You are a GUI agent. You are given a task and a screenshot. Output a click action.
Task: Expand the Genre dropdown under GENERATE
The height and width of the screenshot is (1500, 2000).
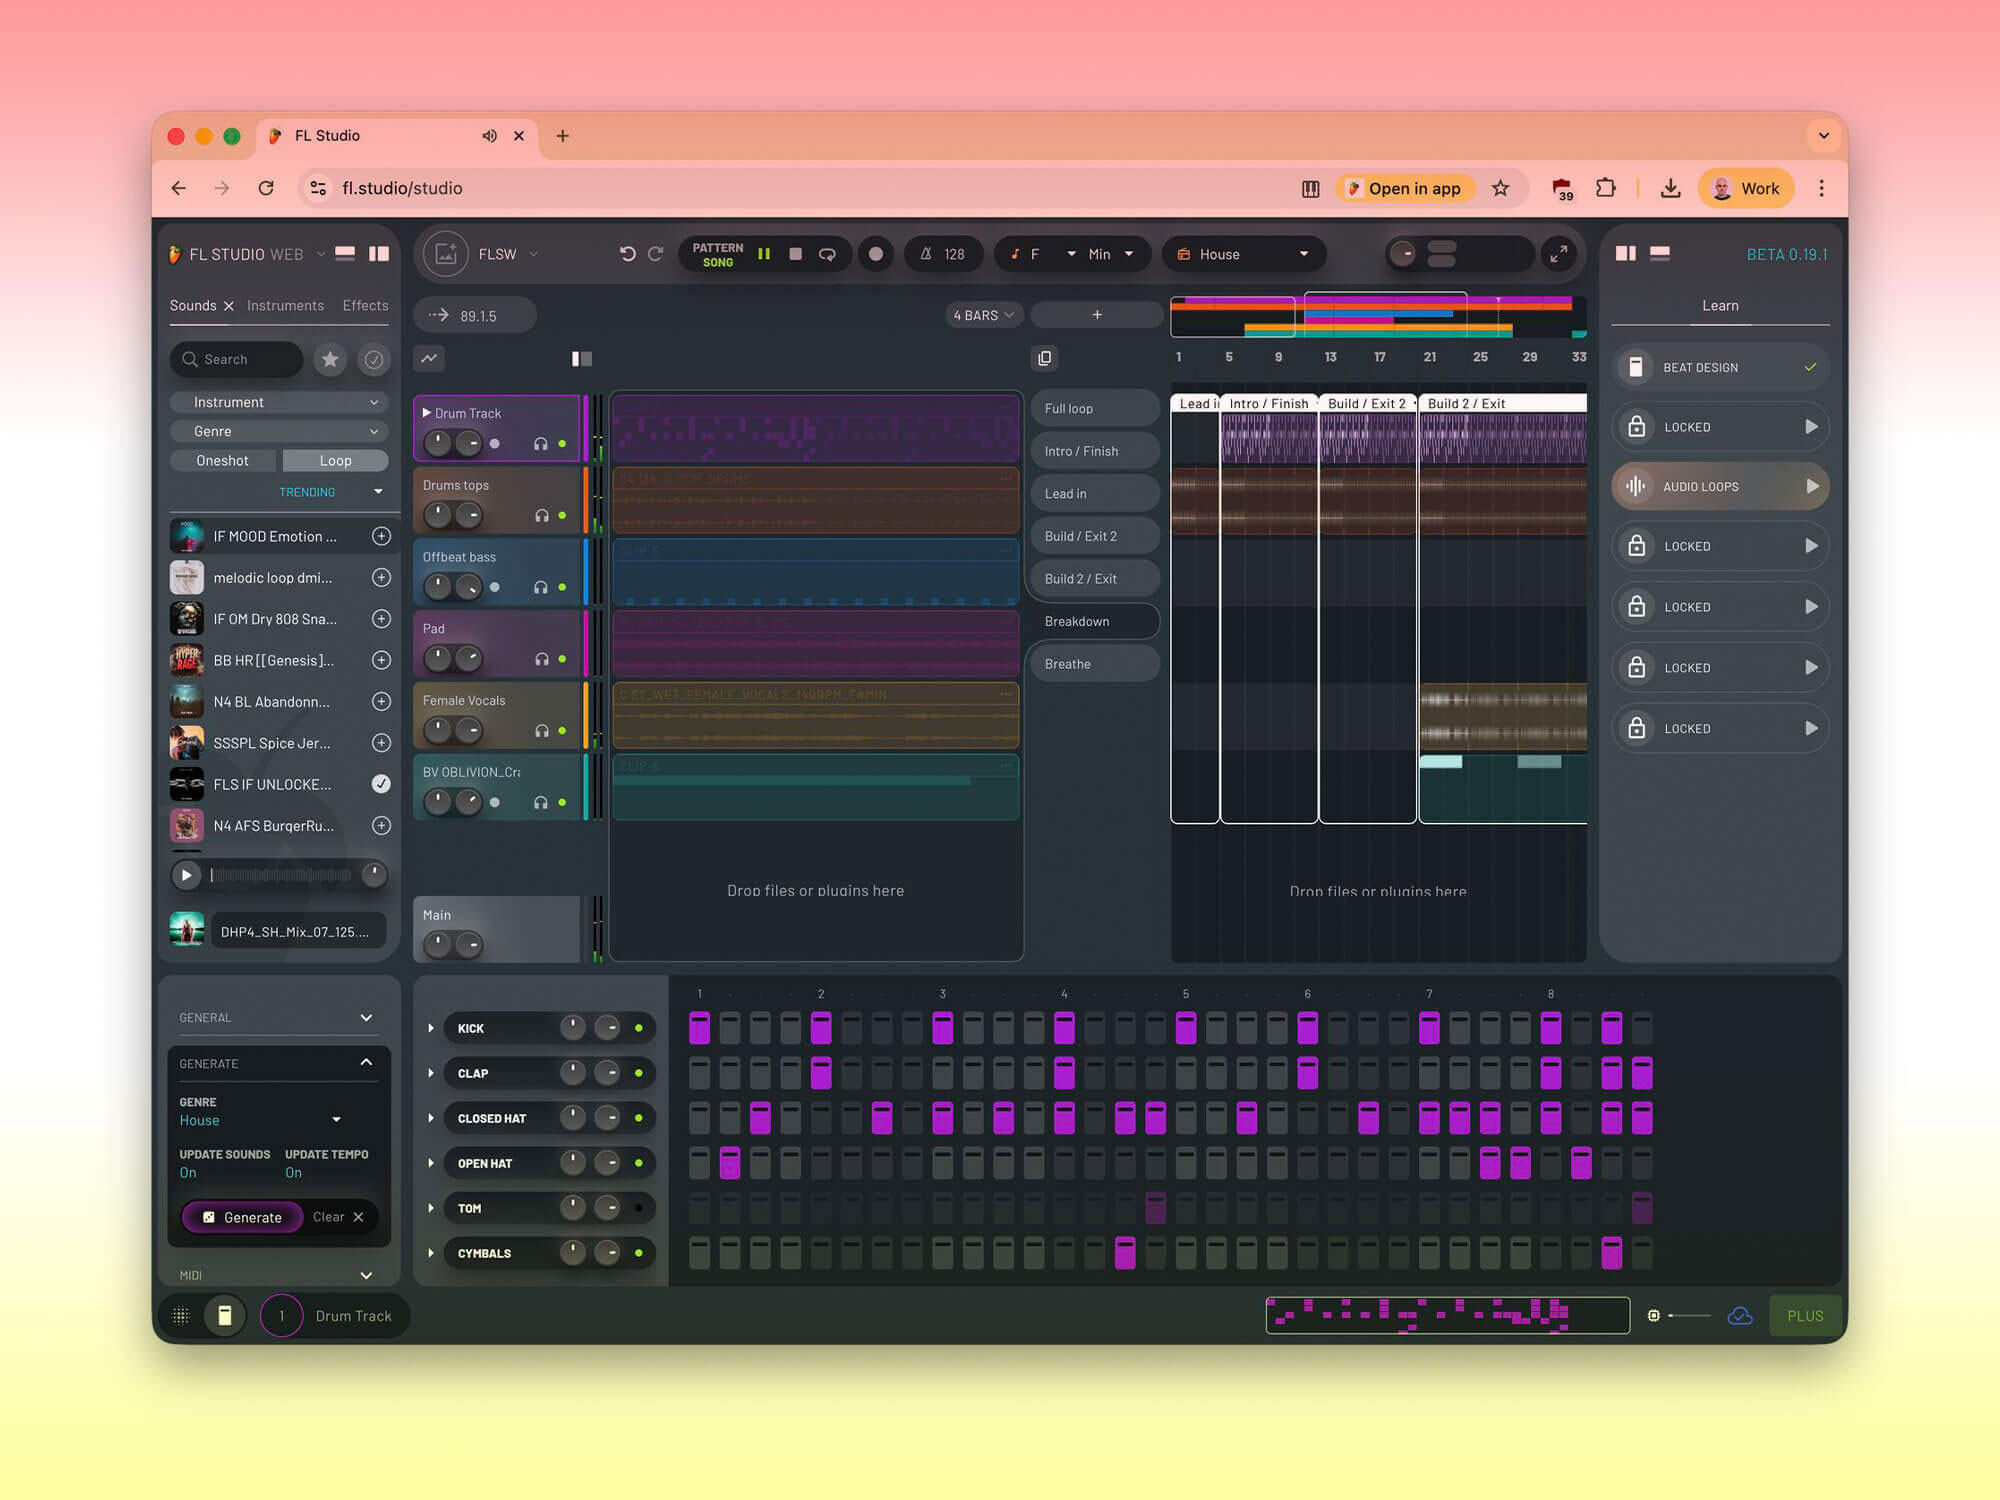pos(335,1119)
